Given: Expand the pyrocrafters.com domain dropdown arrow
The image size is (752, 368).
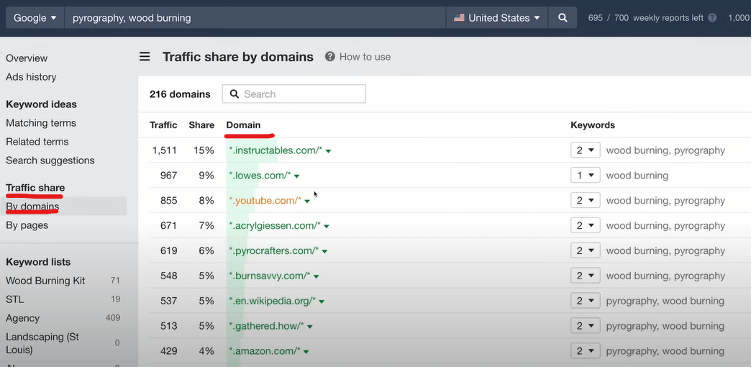Looking at the screenshot, I should coord(325,251).
